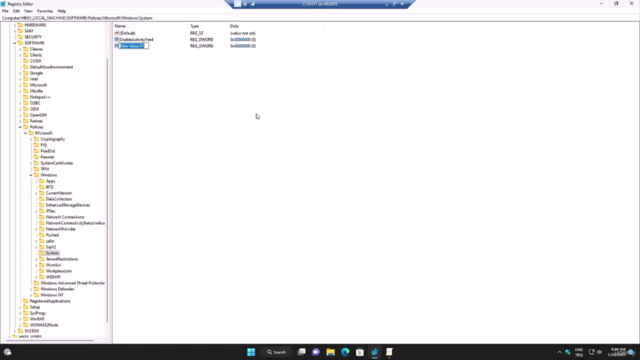This screenshot has height=360, width=640.
Task: Click the OpenSSH key folder icon
Action: click(x=26, y=115)
